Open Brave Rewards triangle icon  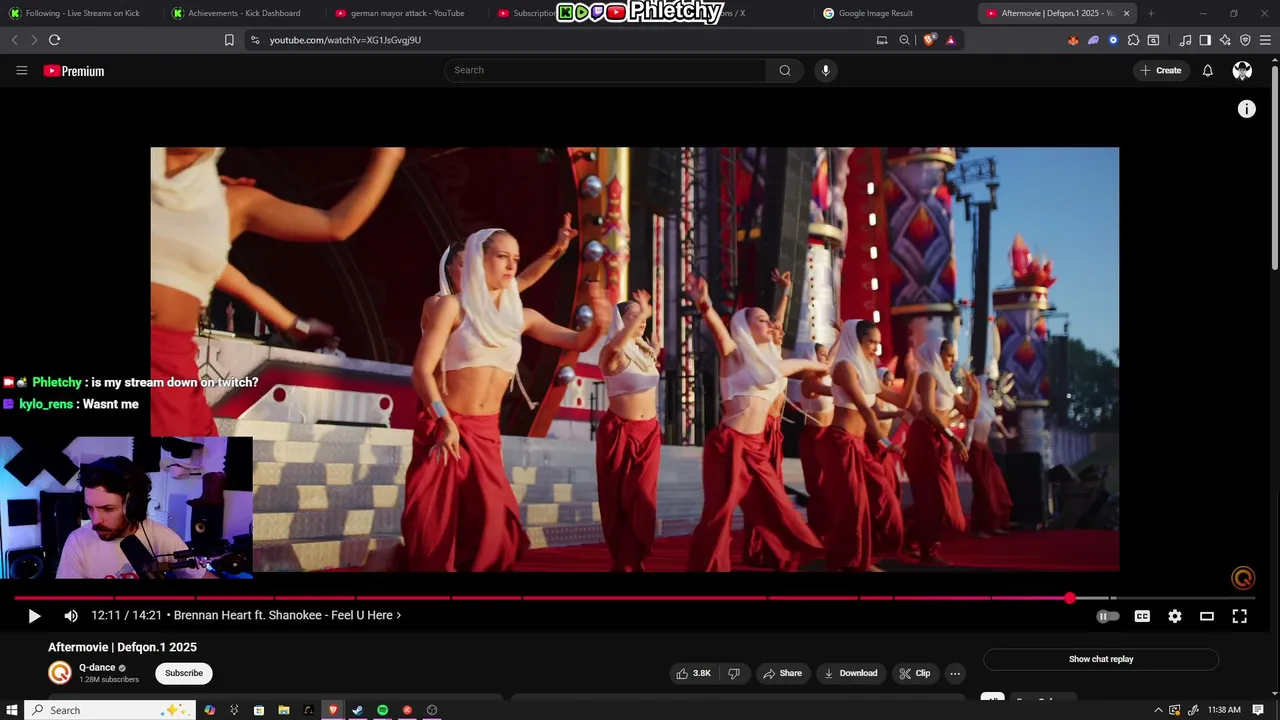pos(950,40)
